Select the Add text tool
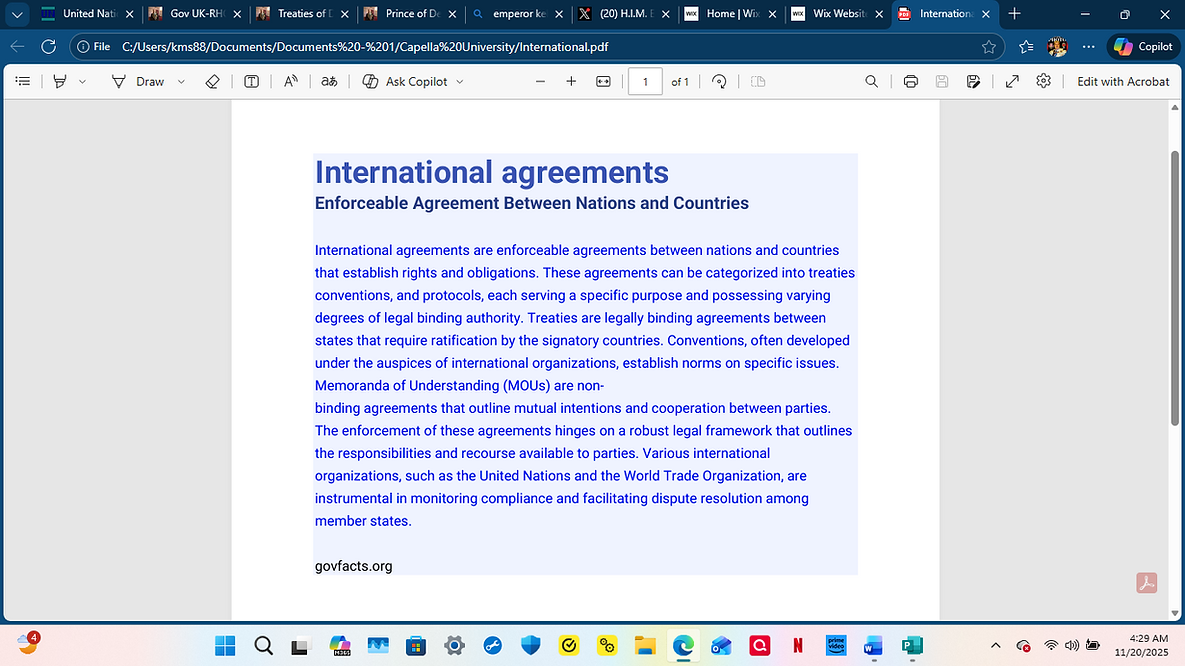Image resolution: width=1185 pixels, height=666 pixels. pyautogui.click(x=252, y=81)
